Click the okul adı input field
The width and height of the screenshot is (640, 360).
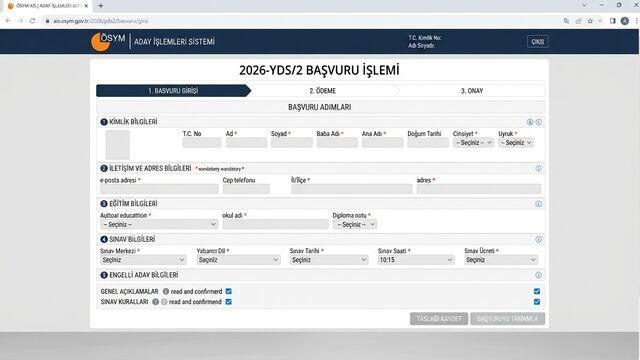[275, 224]
